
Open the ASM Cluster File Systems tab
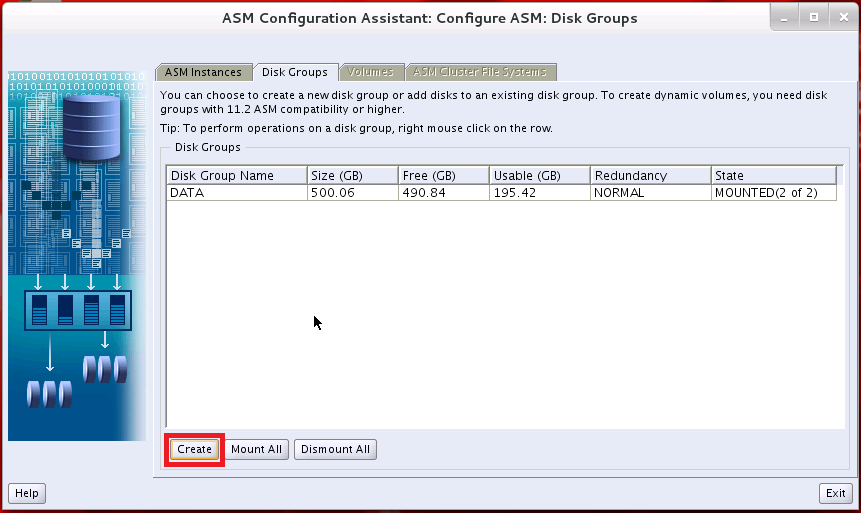(480, 72)
